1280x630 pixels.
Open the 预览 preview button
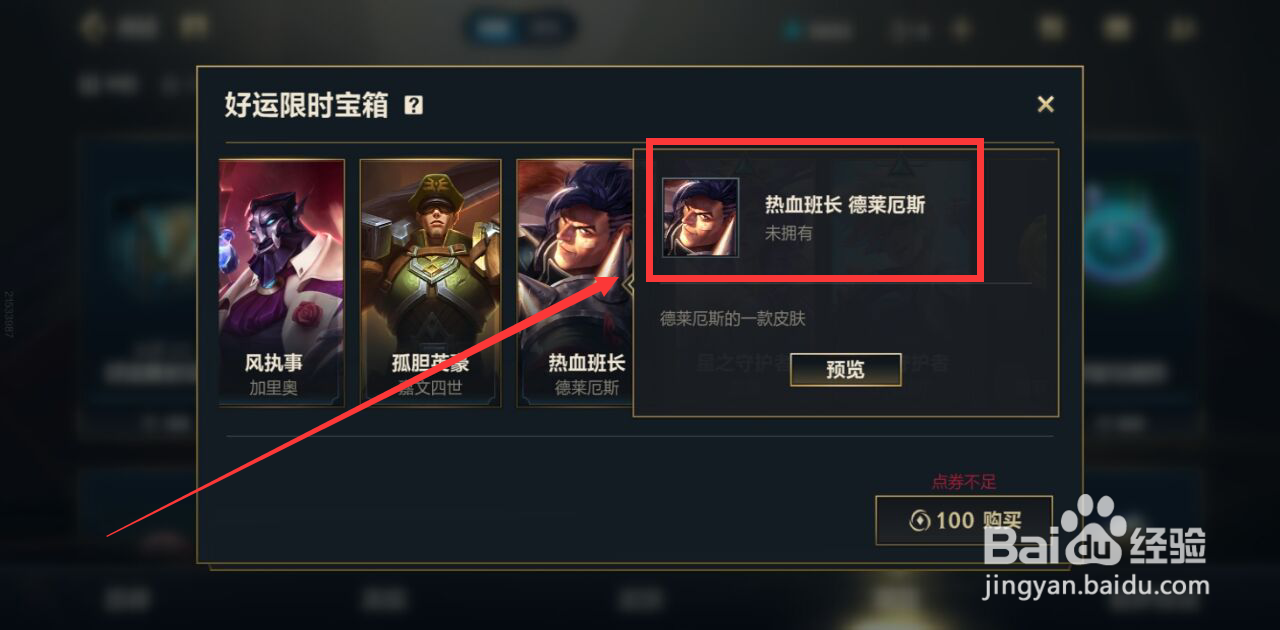(845, 369)
